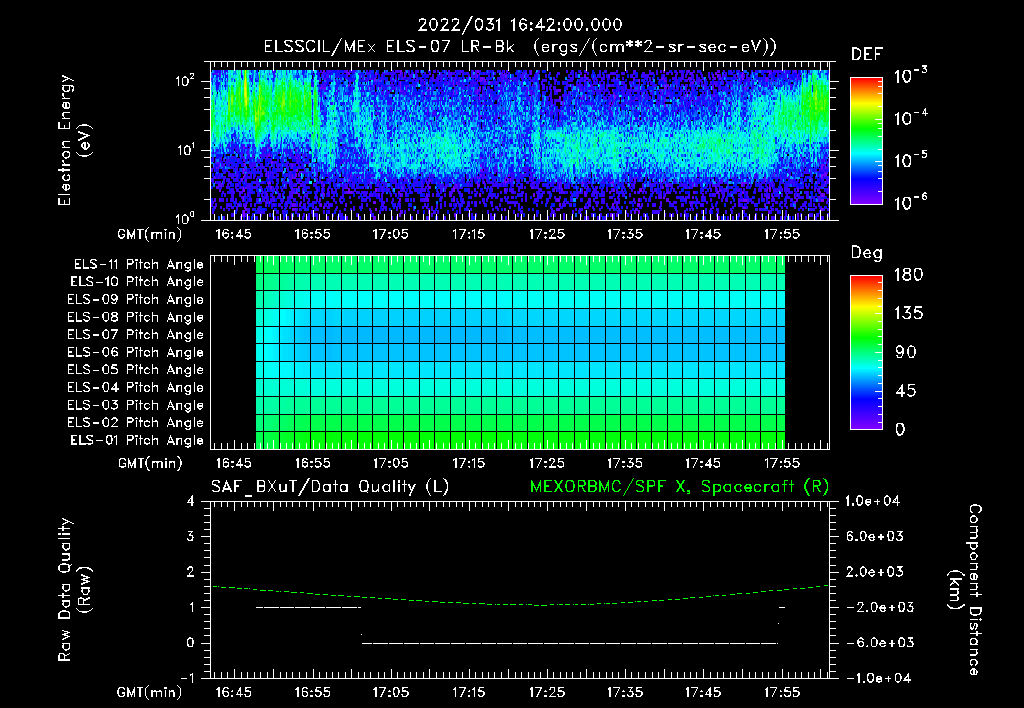Screen dimensions: 1024x708
Task: Click the DEF label above top color bar
Action: [867, 54]
